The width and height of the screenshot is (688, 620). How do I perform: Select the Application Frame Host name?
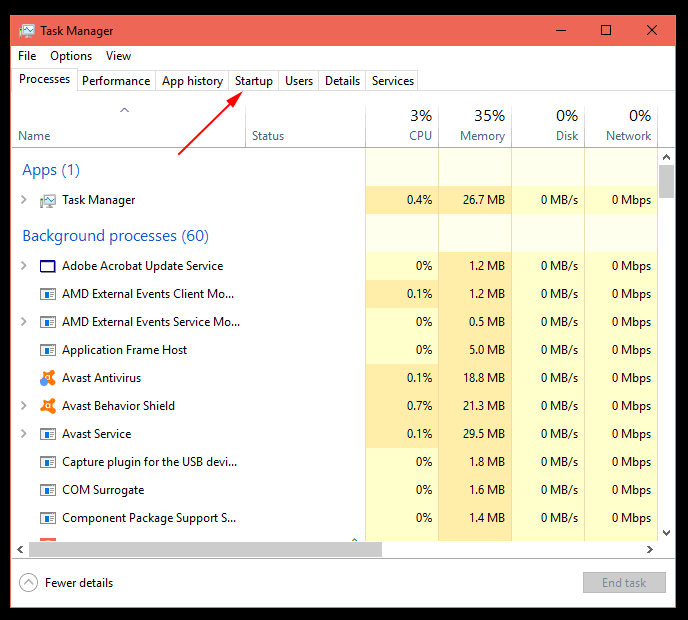(125, 350)
